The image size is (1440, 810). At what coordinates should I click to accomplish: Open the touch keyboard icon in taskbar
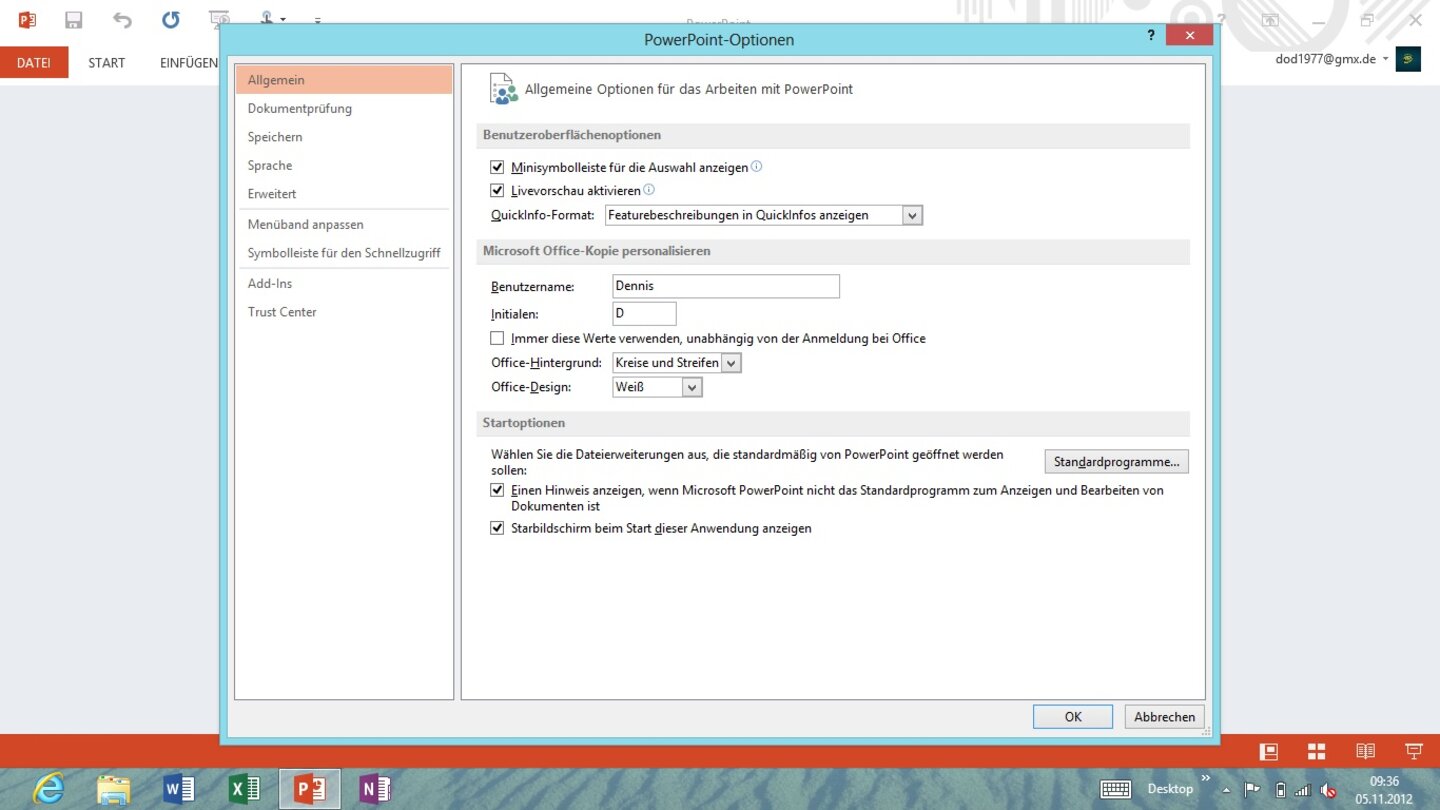click(1115, 789)
